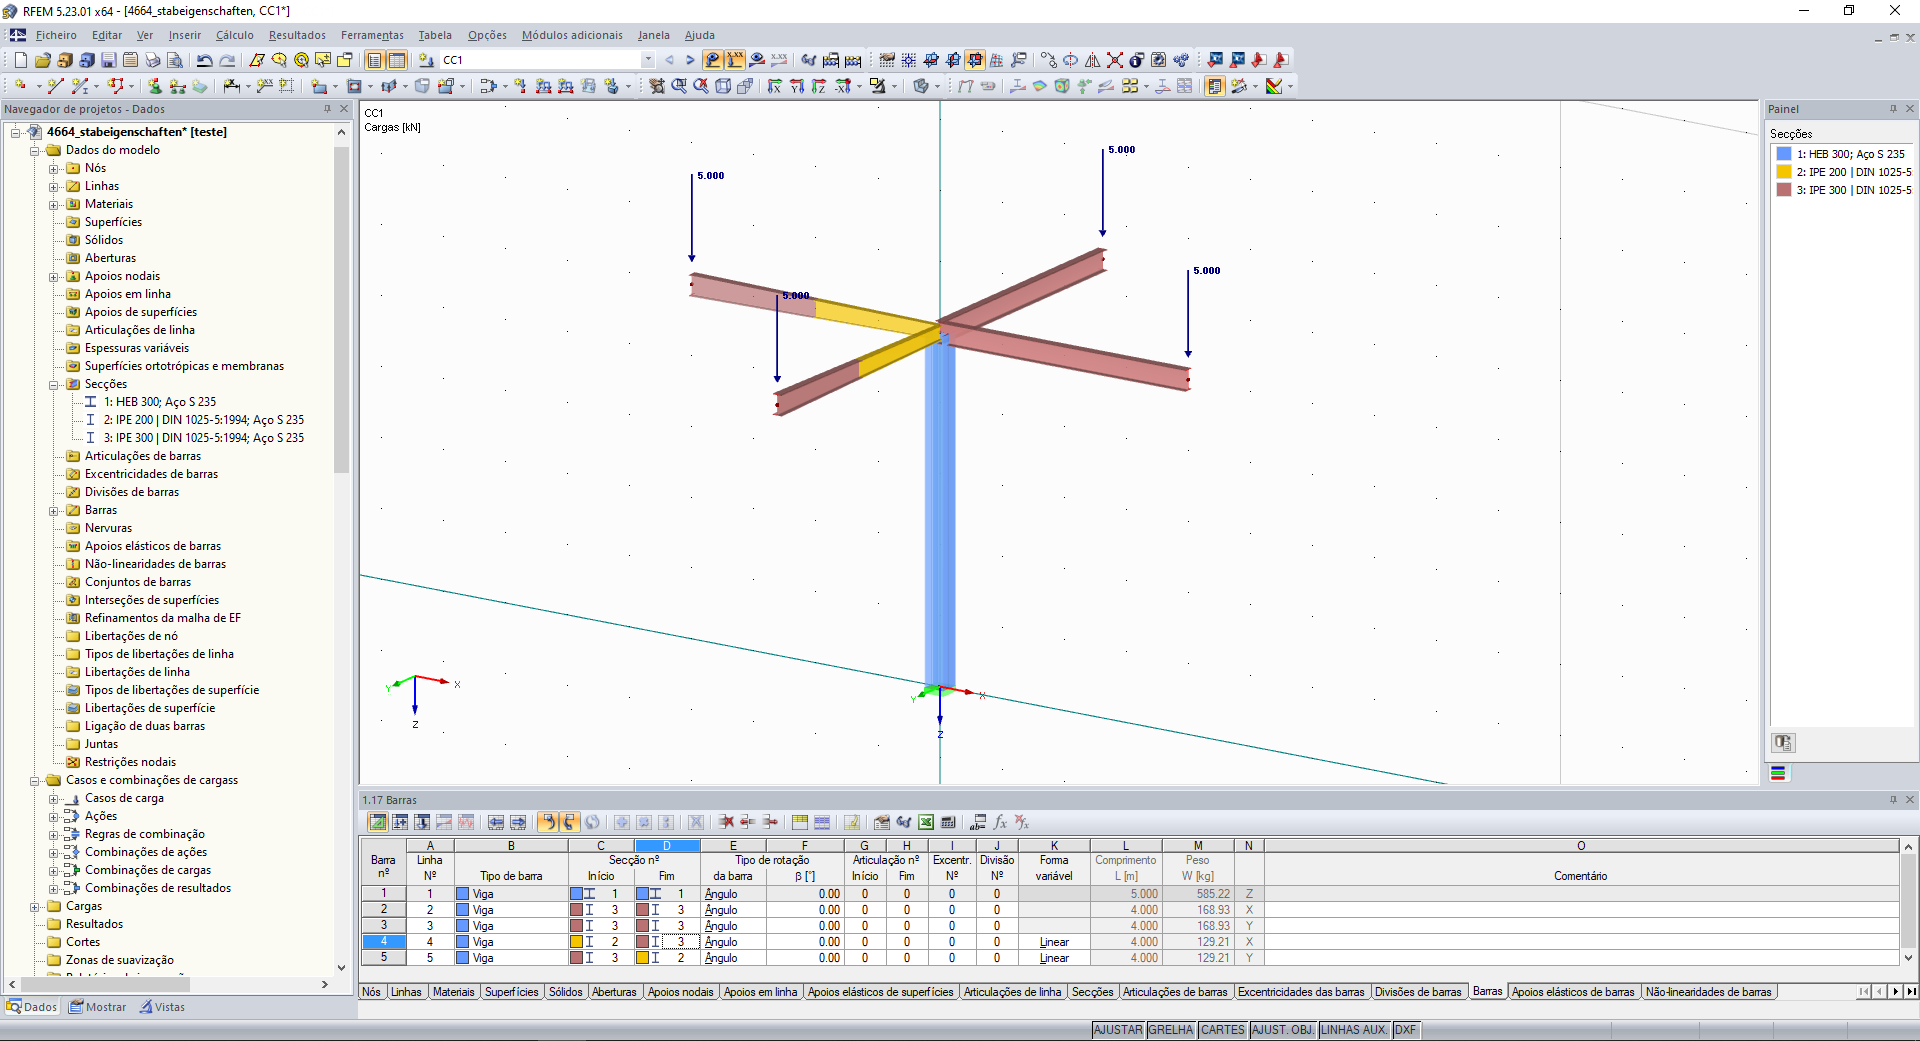Expand the Materiais tree node

coord(54,204)
